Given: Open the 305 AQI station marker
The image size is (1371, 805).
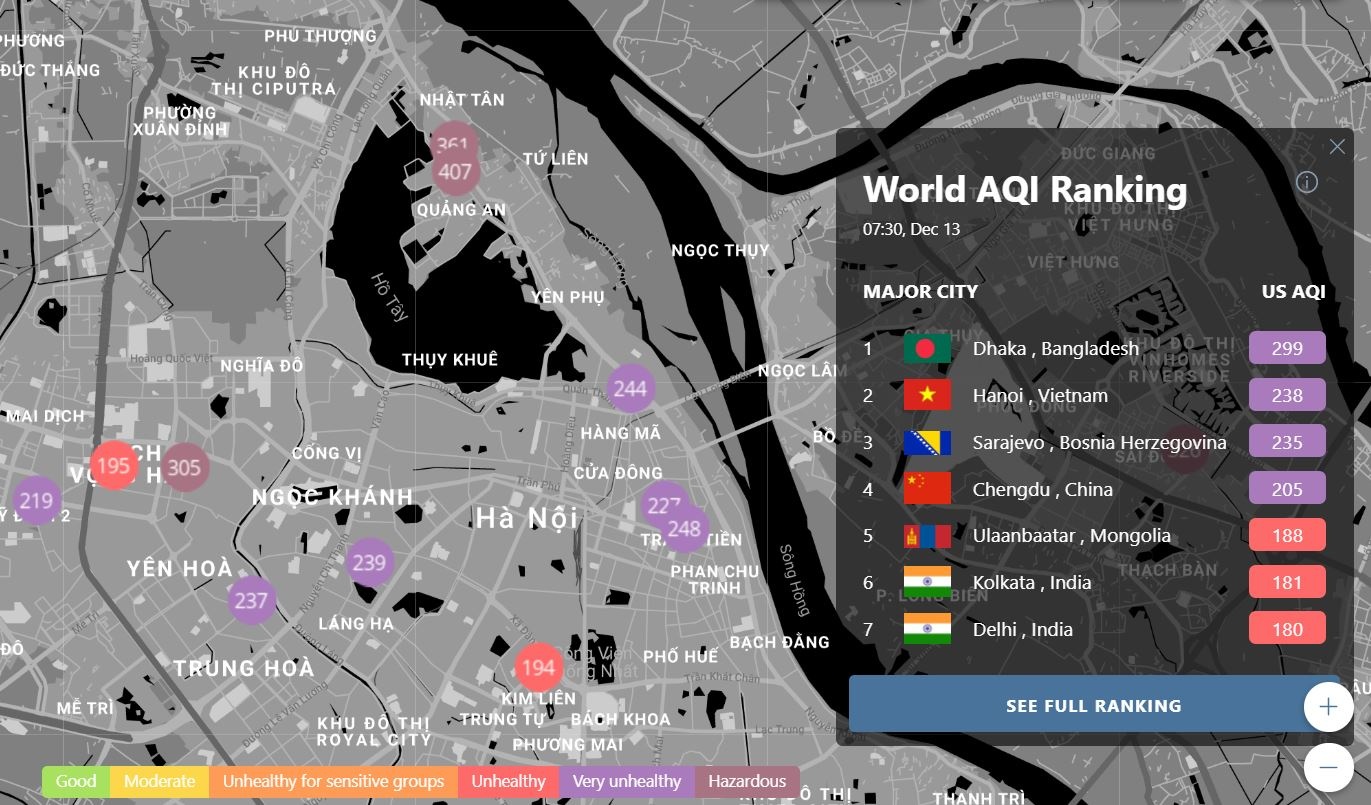Looking at the screenshot, I should (184, 467).
